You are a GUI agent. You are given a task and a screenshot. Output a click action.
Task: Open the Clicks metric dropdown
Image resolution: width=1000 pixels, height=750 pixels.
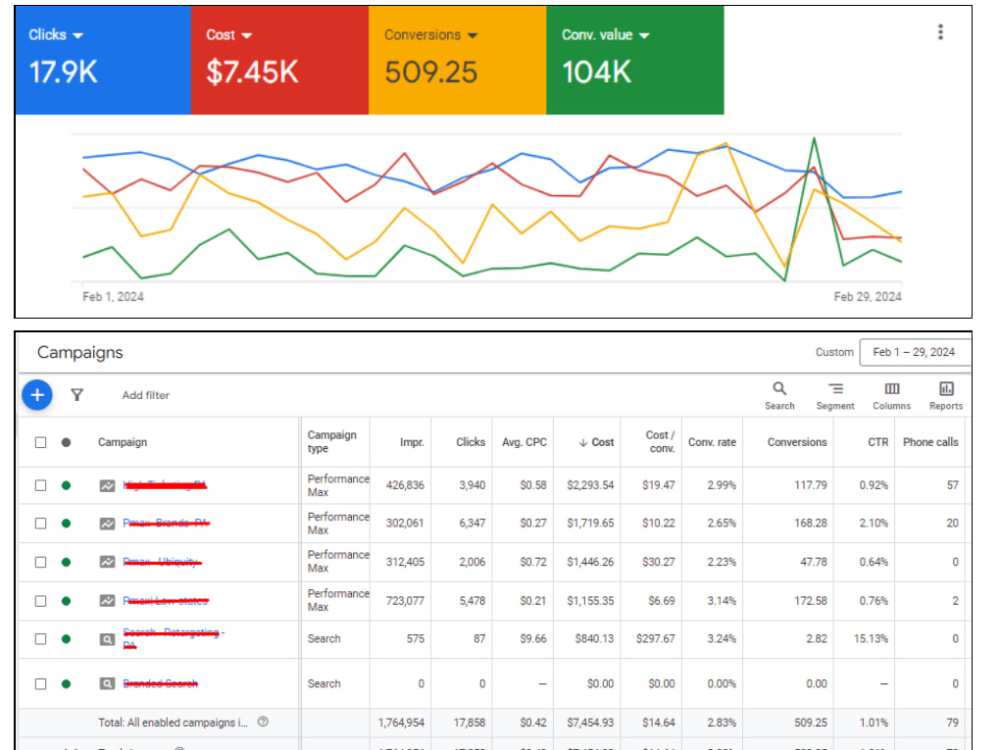point(78,36)
